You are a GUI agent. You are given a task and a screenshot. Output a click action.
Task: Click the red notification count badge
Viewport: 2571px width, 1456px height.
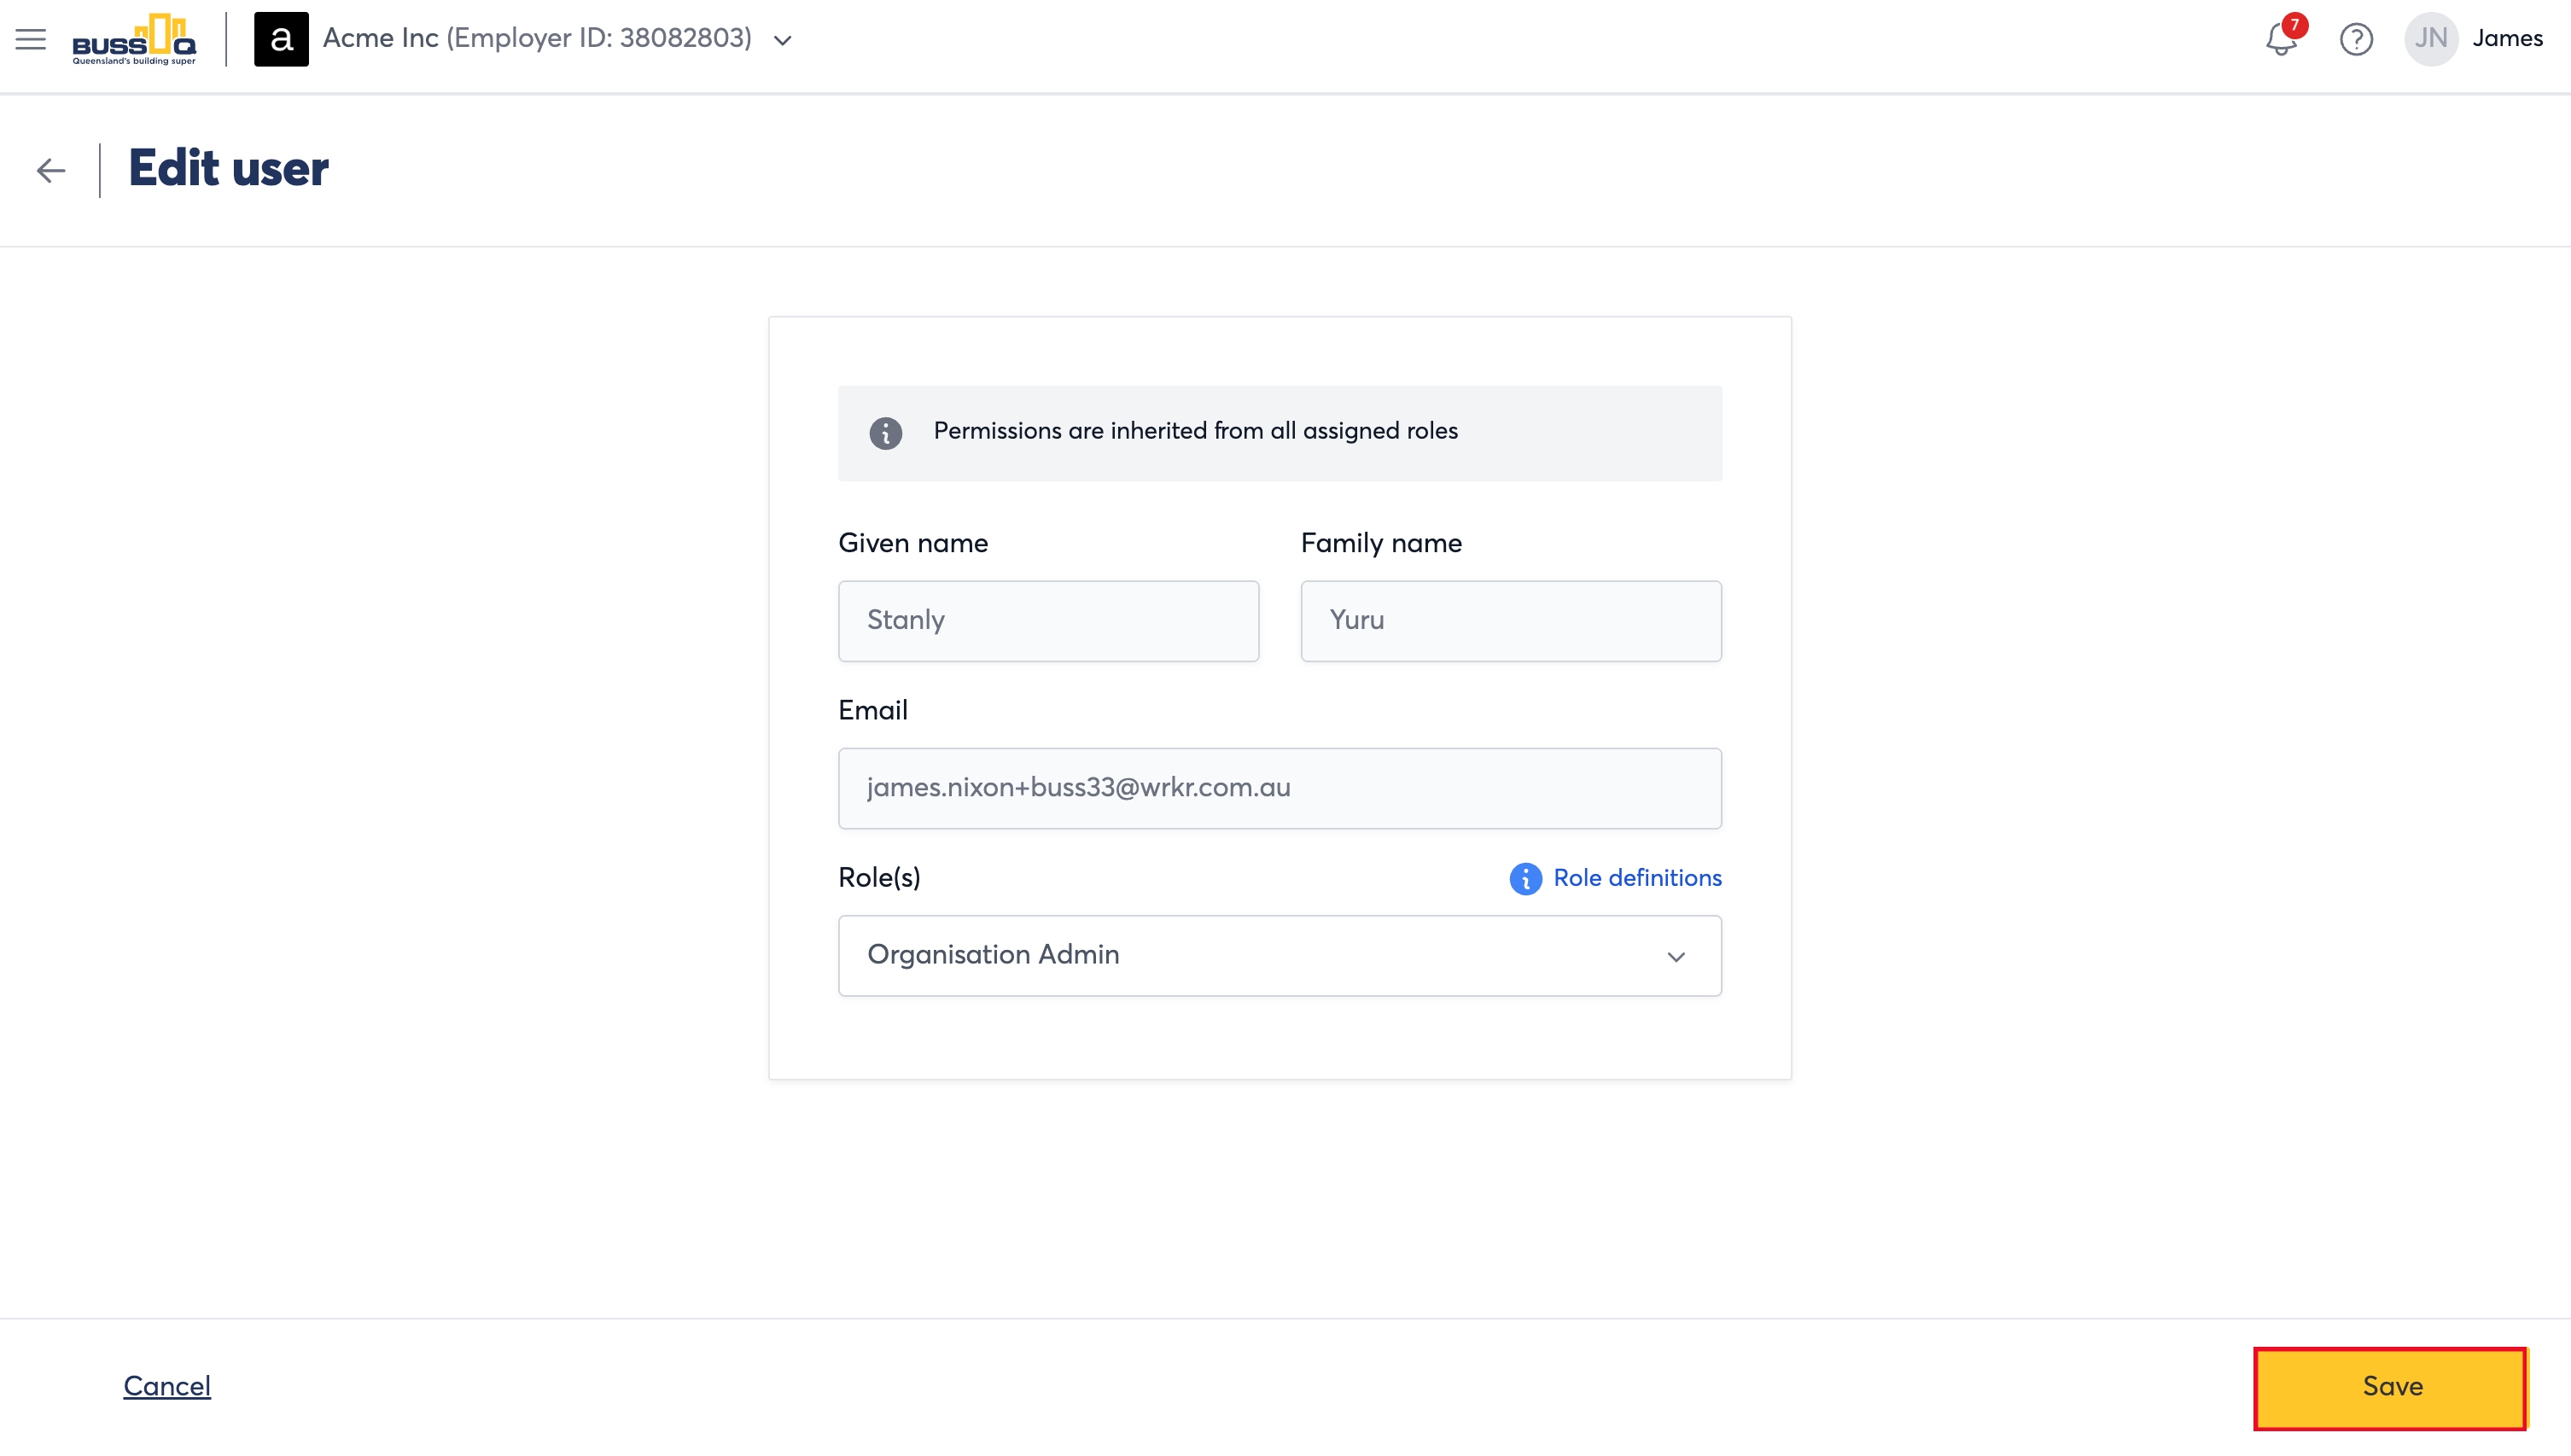[x=2294, y=25]
